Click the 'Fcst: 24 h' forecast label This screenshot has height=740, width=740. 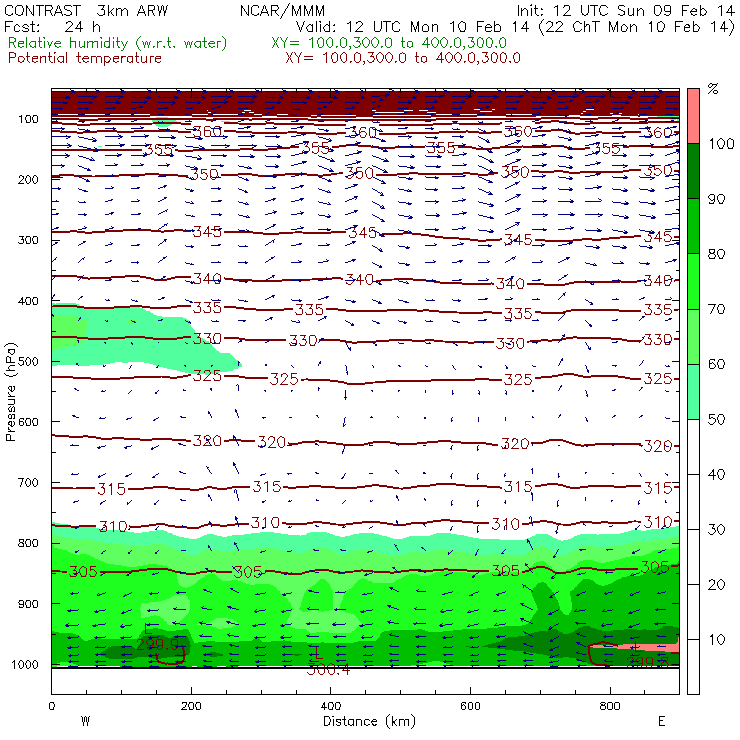(52, 27)
